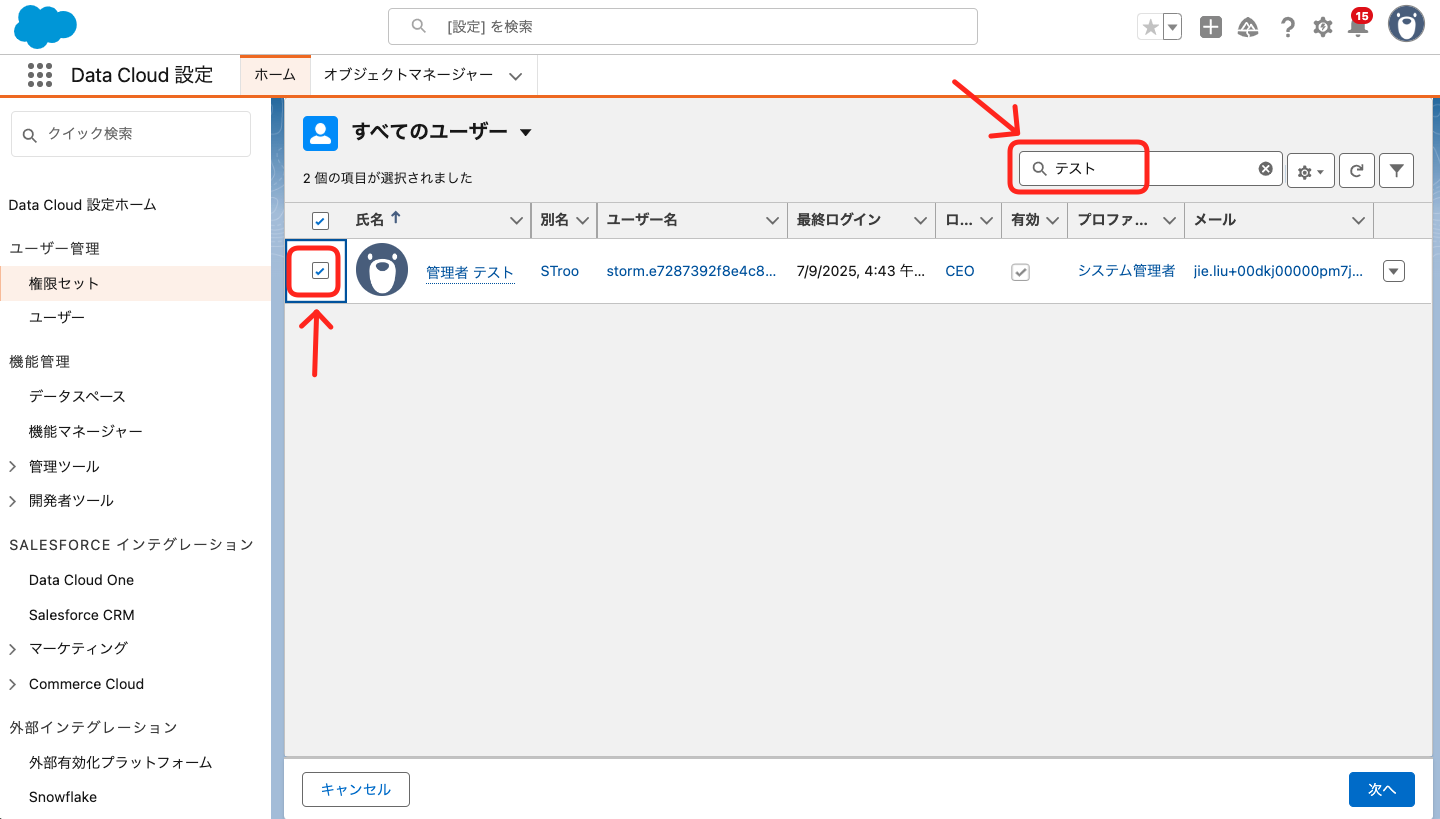
Task: Open notifications bell icon
Action: pos(1358,27)
